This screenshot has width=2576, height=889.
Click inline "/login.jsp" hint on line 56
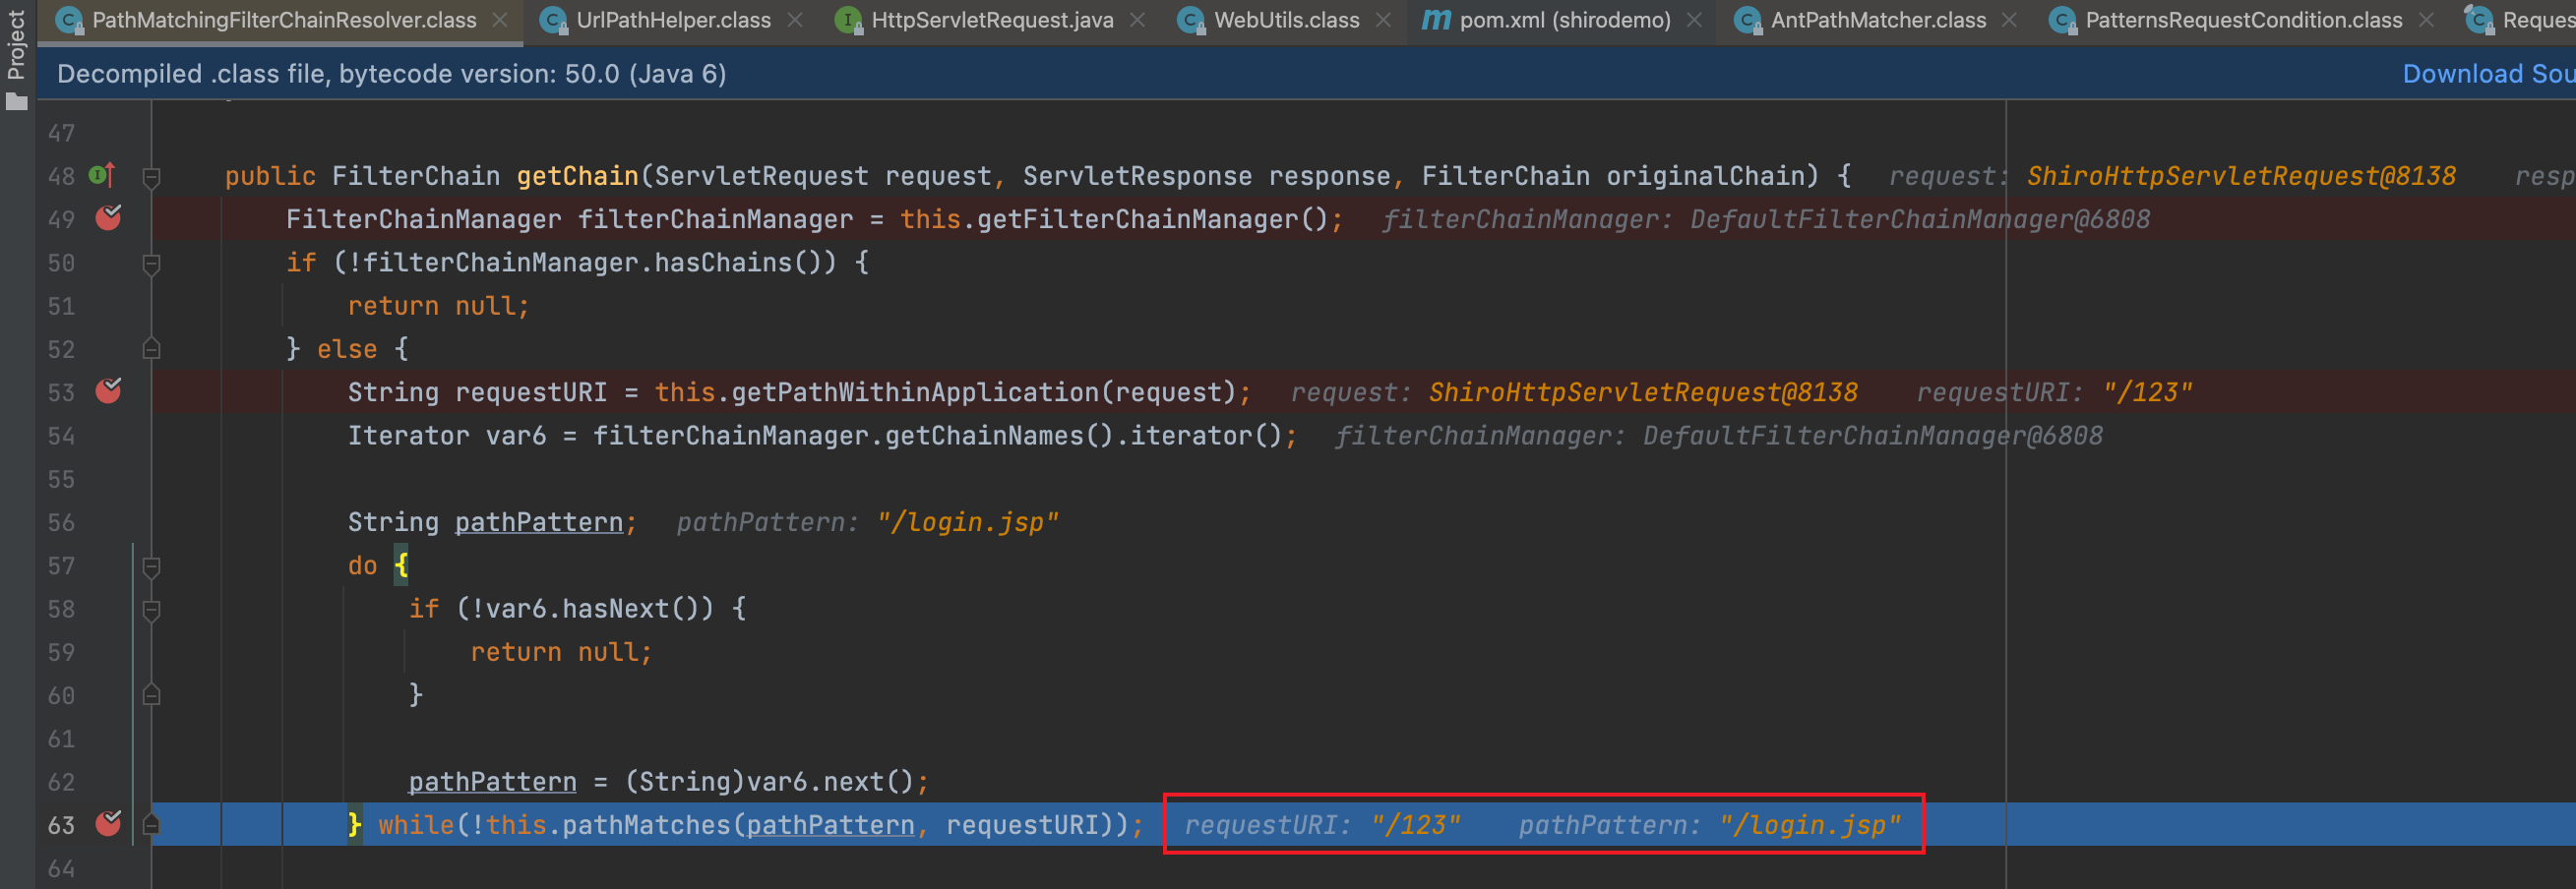click(967, 522)
